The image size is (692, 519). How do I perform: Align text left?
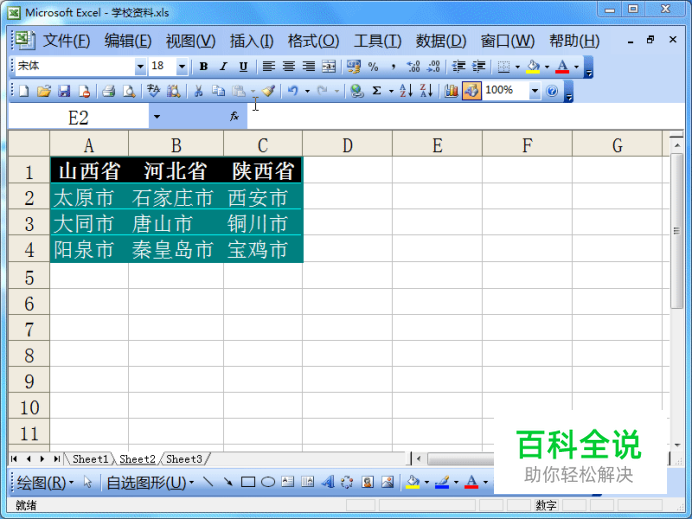268,67
